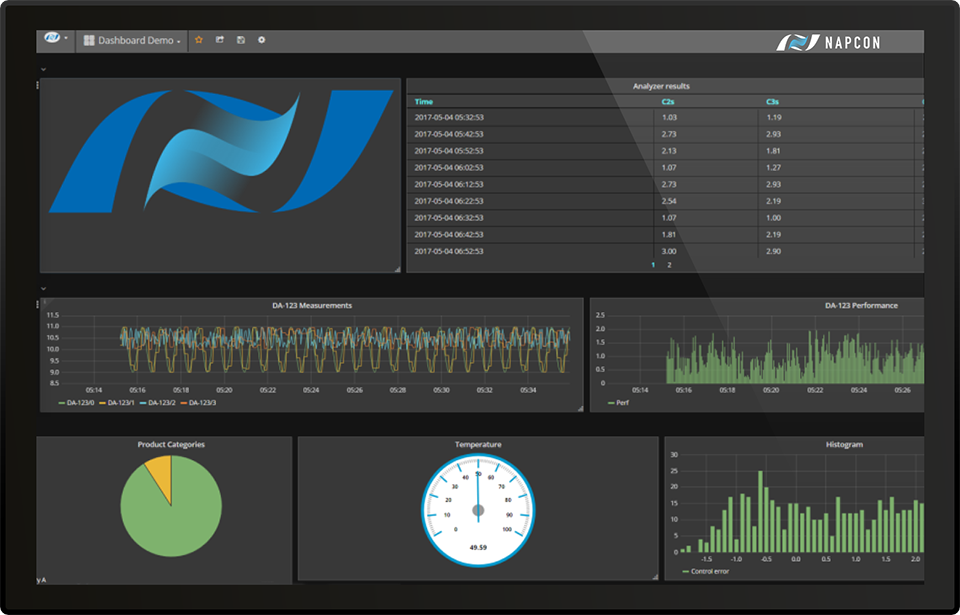960x615 pixels.
Task: Open the Dashboard Demo dropdown
Action: coord(138,41)
